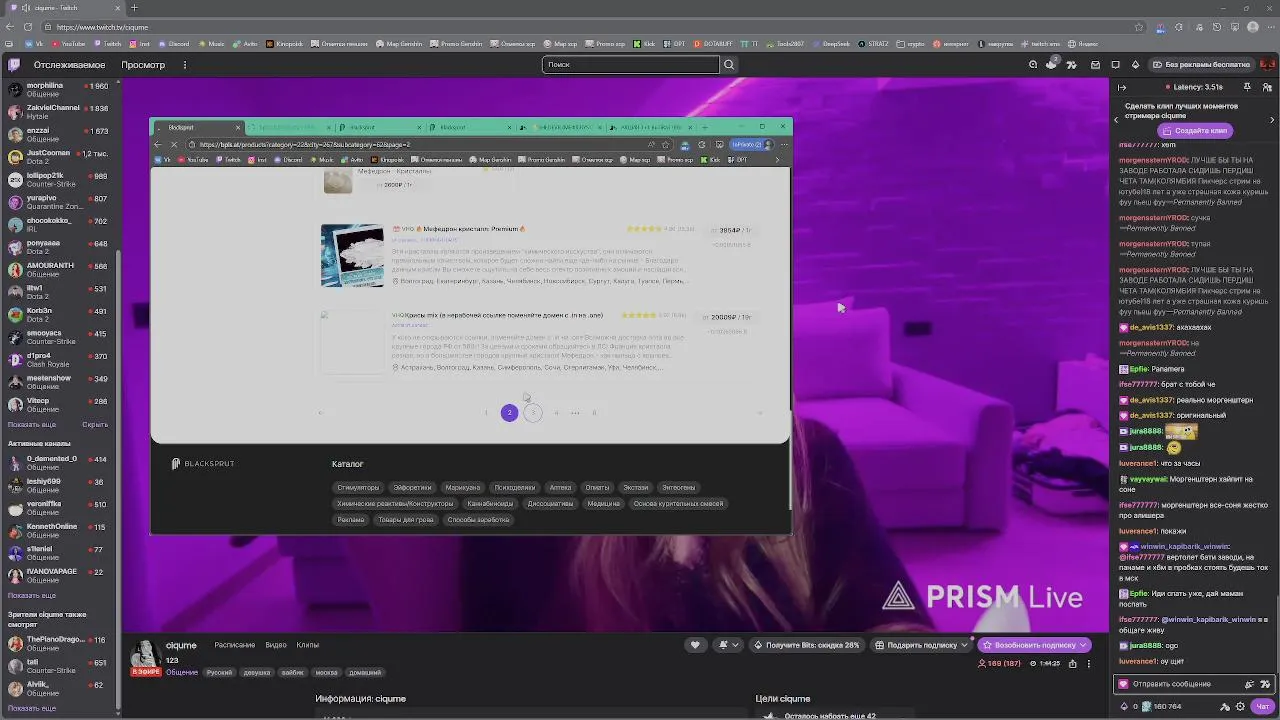
Task: Switch to Просмотр tab
Action: click(x=143, y=65)
